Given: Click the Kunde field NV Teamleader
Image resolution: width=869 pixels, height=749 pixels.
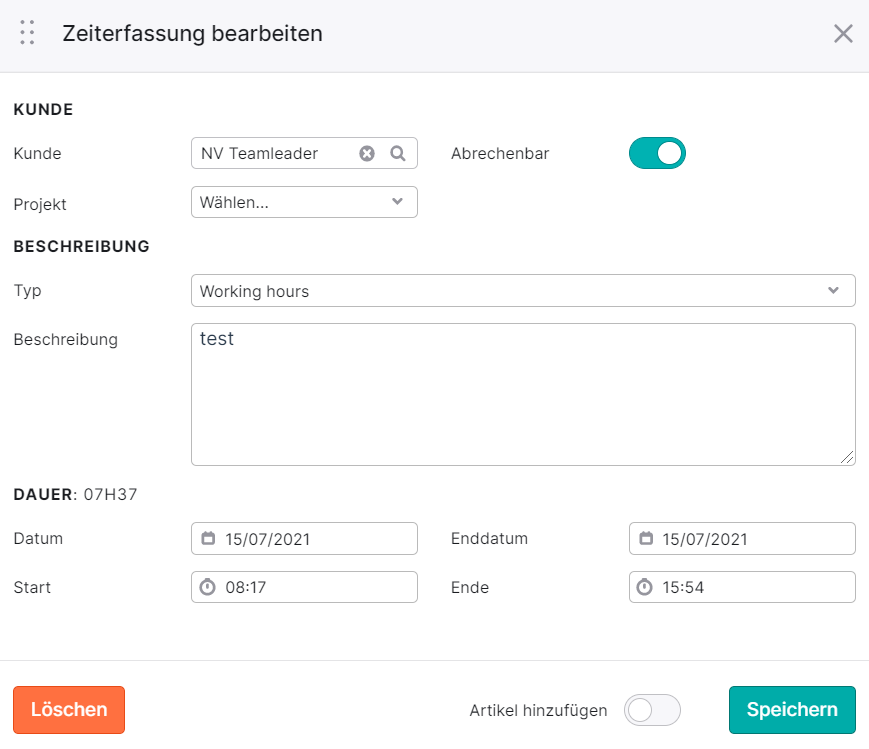Looking at the screenshot, I should (x=304, y=153).
